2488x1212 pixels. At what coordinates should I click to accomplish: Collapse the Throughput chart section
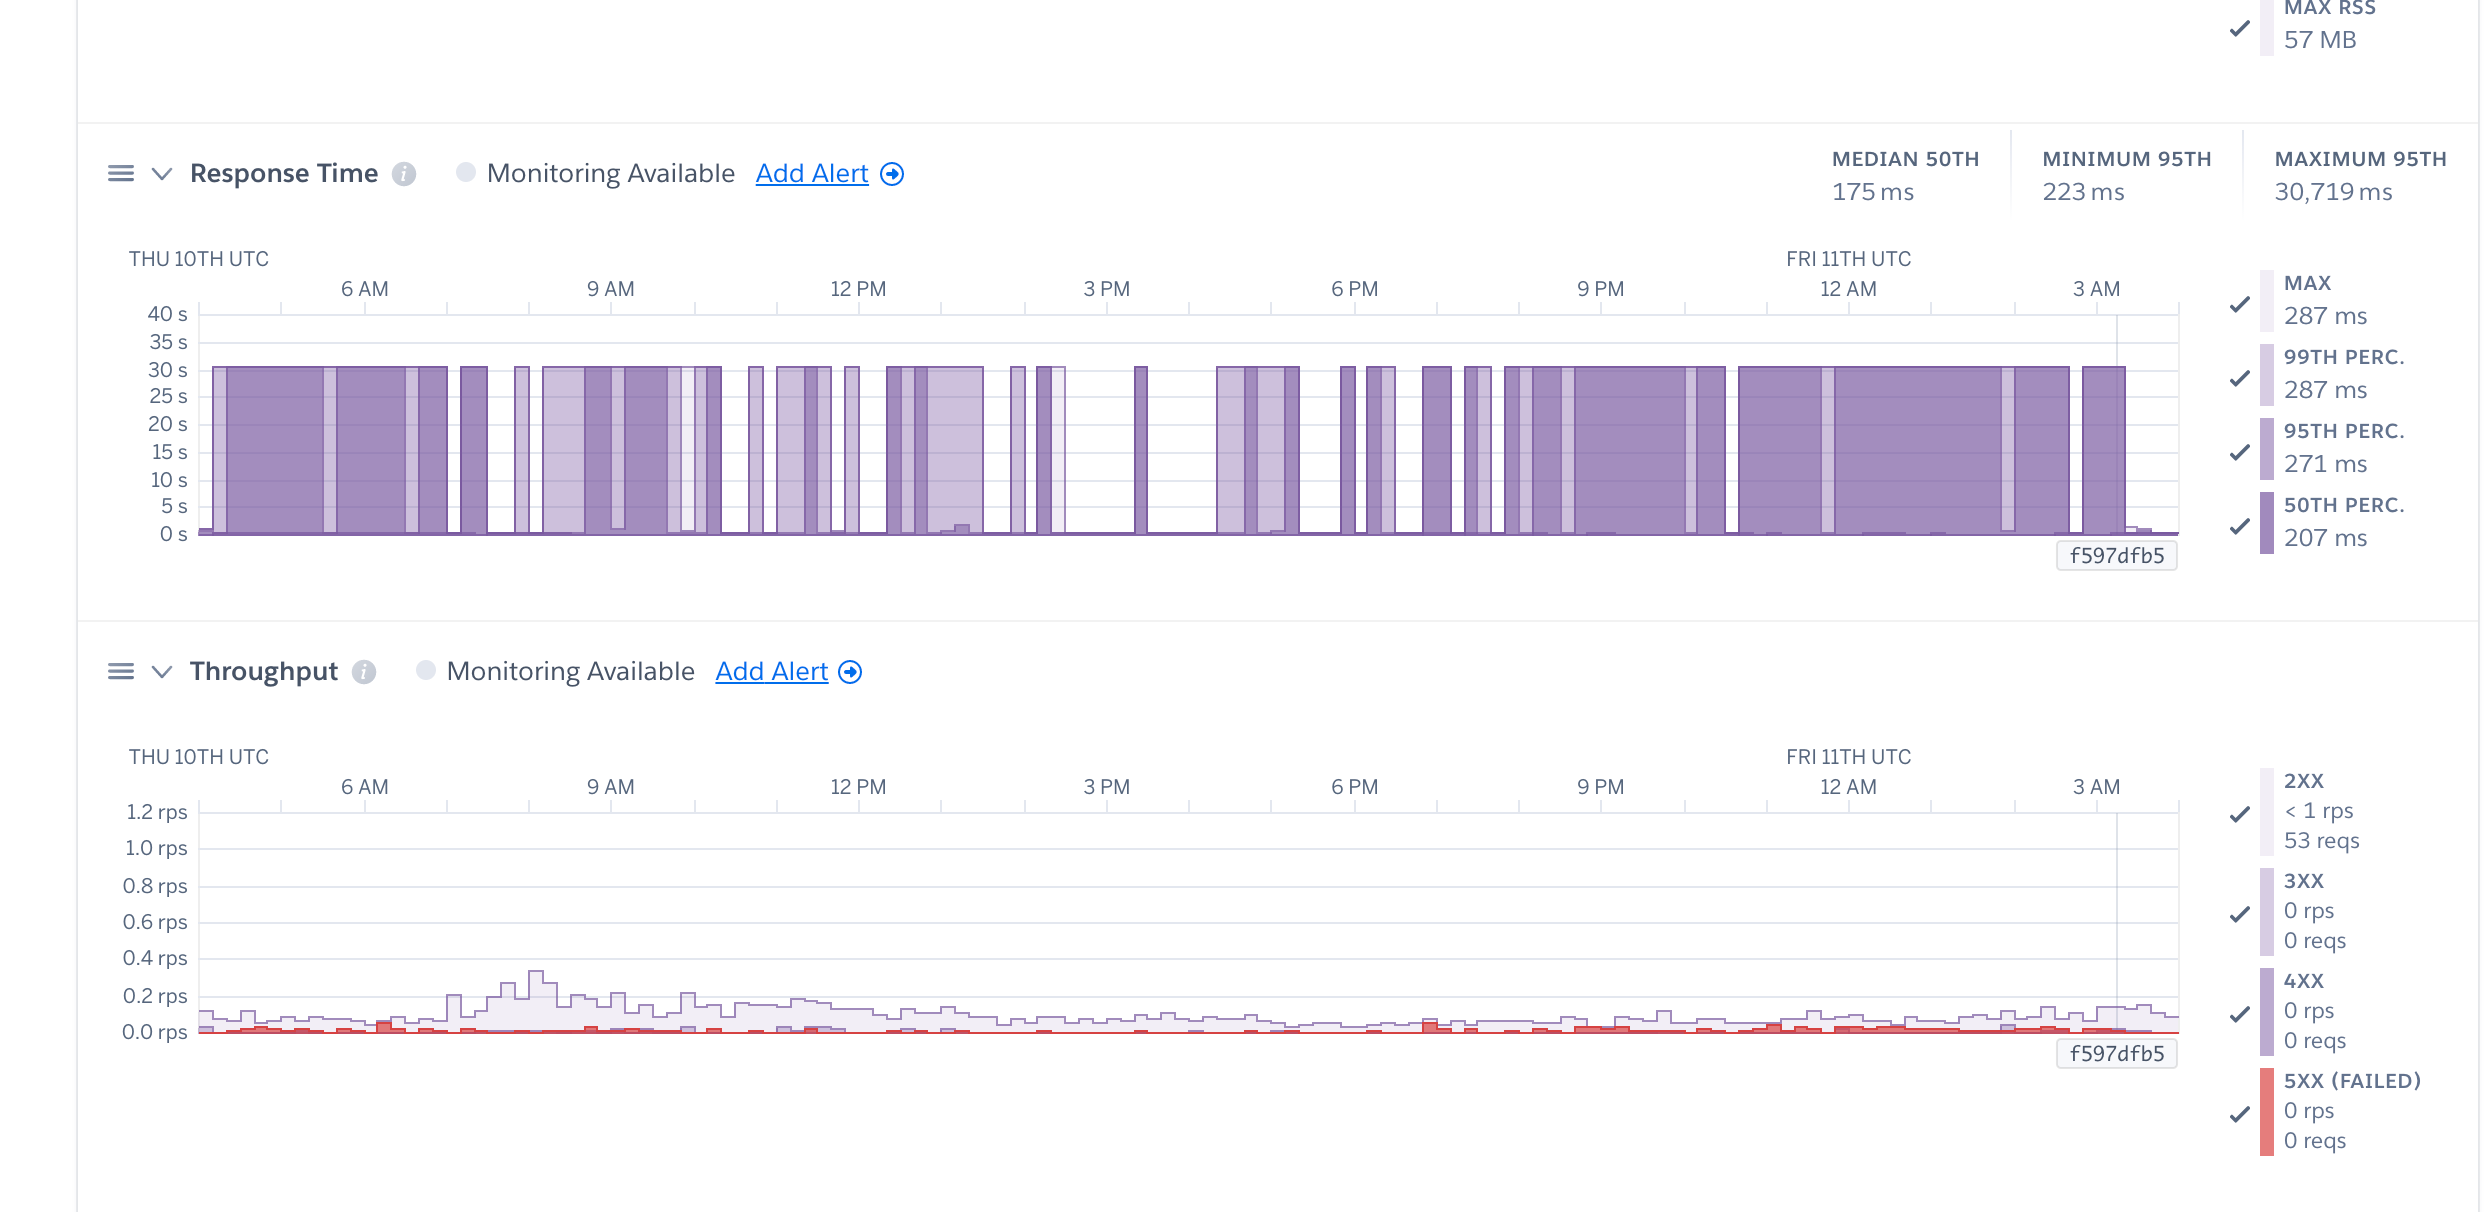pyautogui.click(x=161, y=672)
